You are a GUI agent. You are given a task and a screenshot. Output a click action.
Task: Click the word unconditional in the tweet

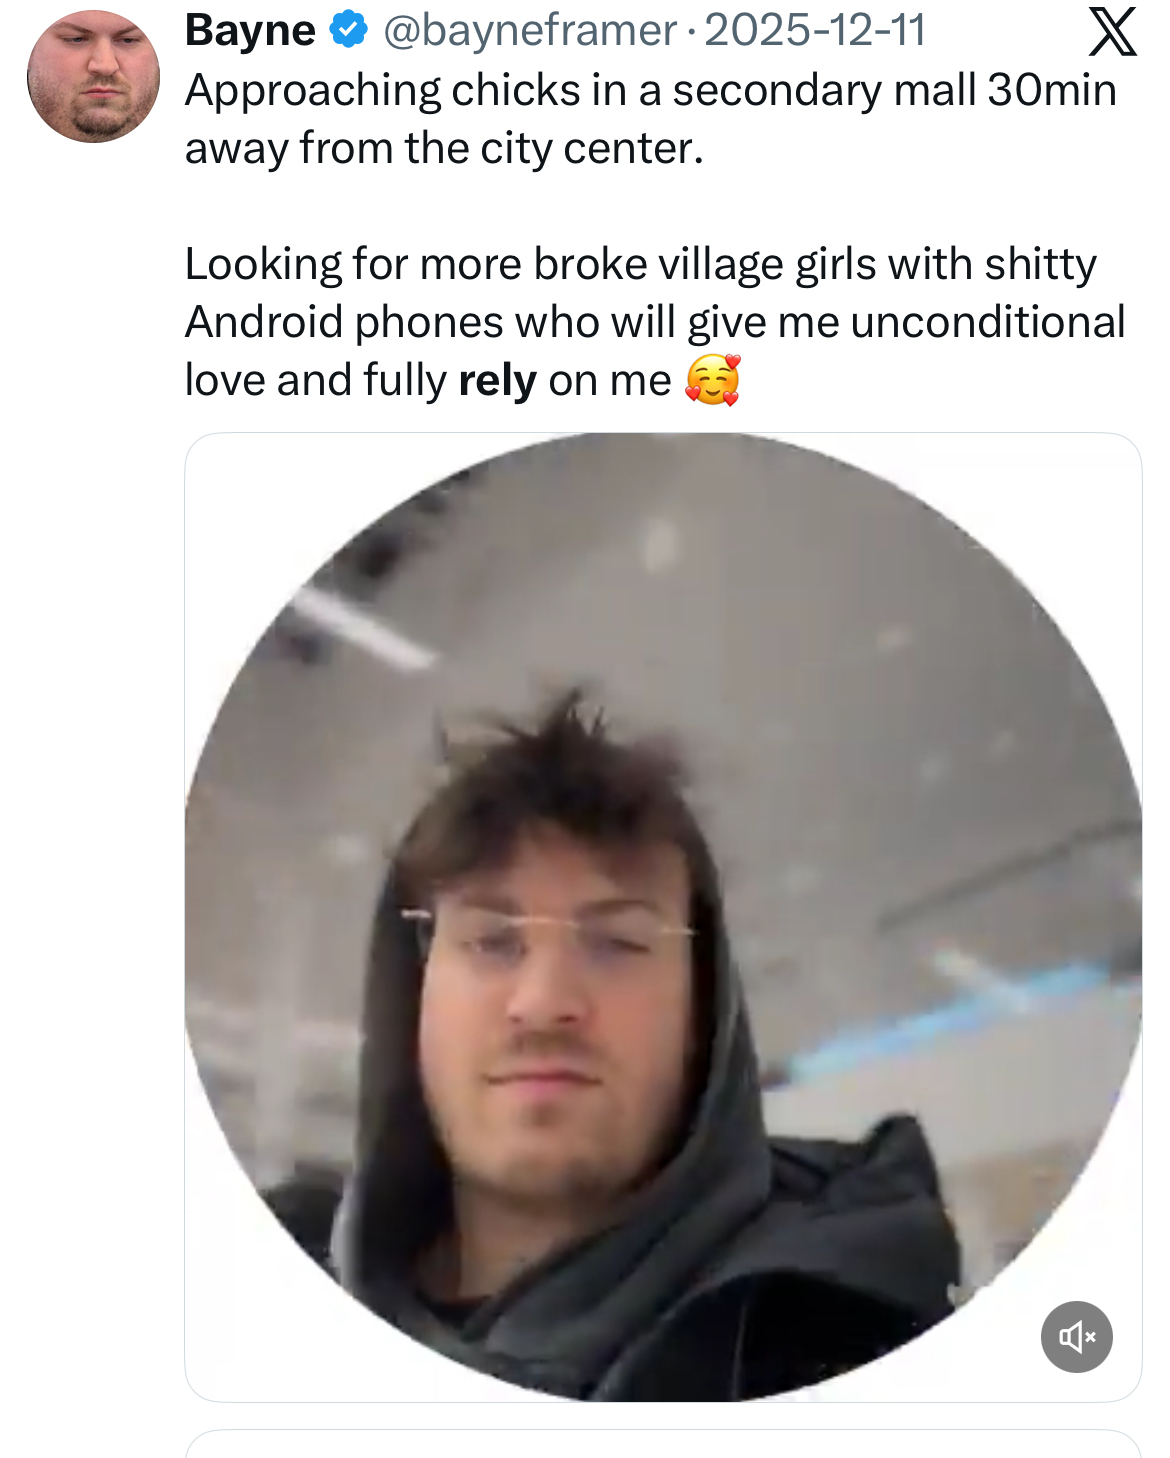(988, 322)
